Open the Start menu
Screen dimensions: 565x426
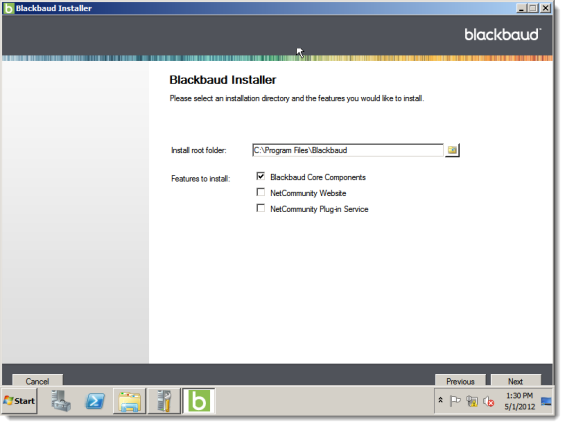19,401
